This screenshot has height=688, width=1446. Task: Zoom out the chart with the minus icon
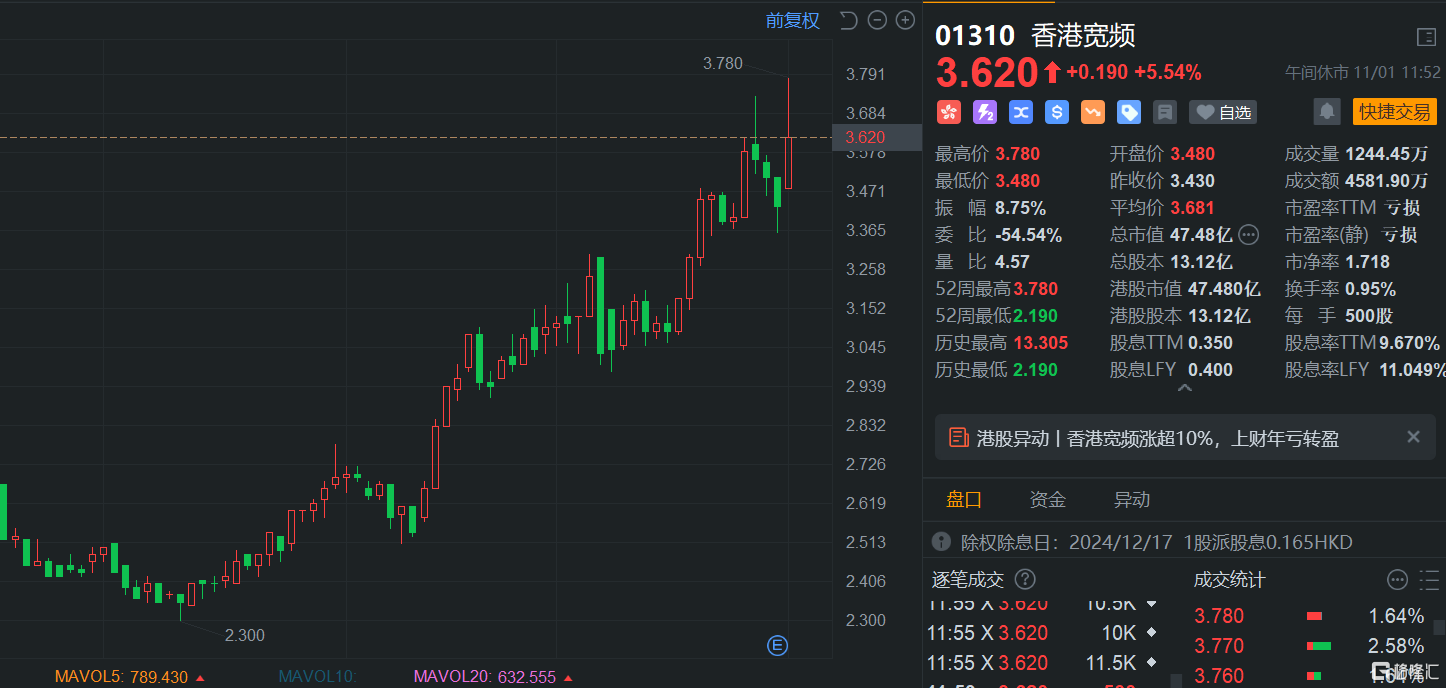pos(877,20)
